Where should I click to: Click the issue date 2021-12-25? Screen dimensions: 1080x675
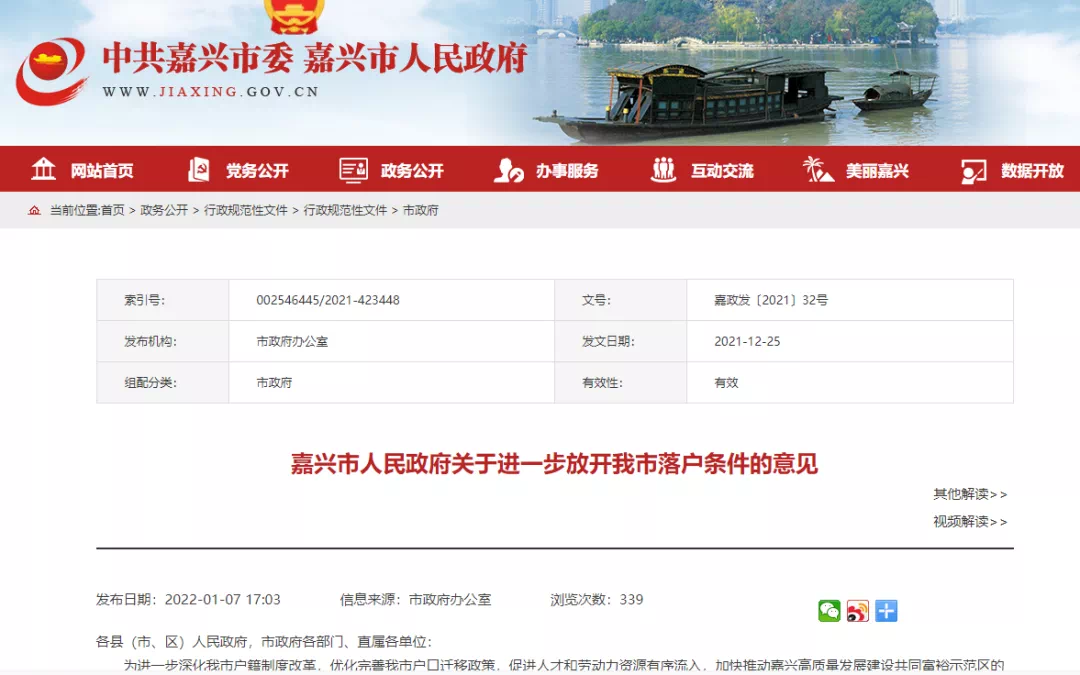coord(747,342)
